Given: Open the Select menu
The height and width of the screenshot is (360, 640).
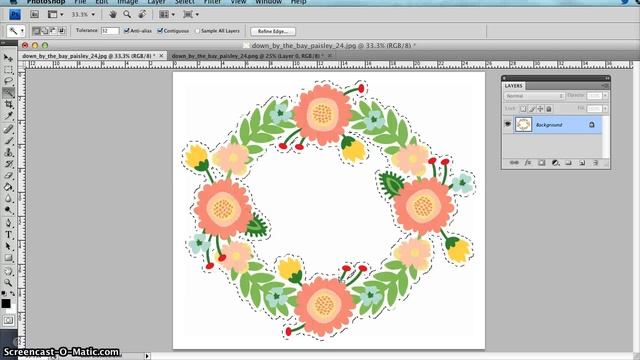Looking at the screenshot, I should 184,2.
